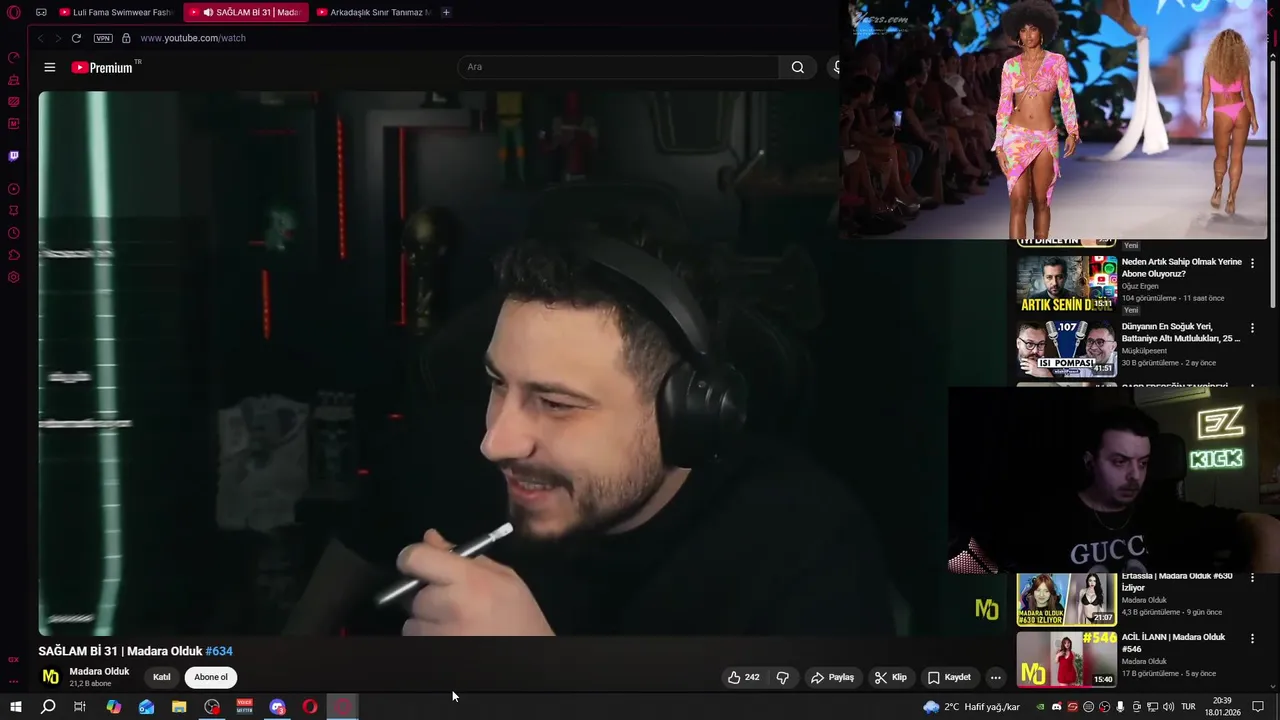
Task: Open the Windows Start menu
Action: (15, 707)
